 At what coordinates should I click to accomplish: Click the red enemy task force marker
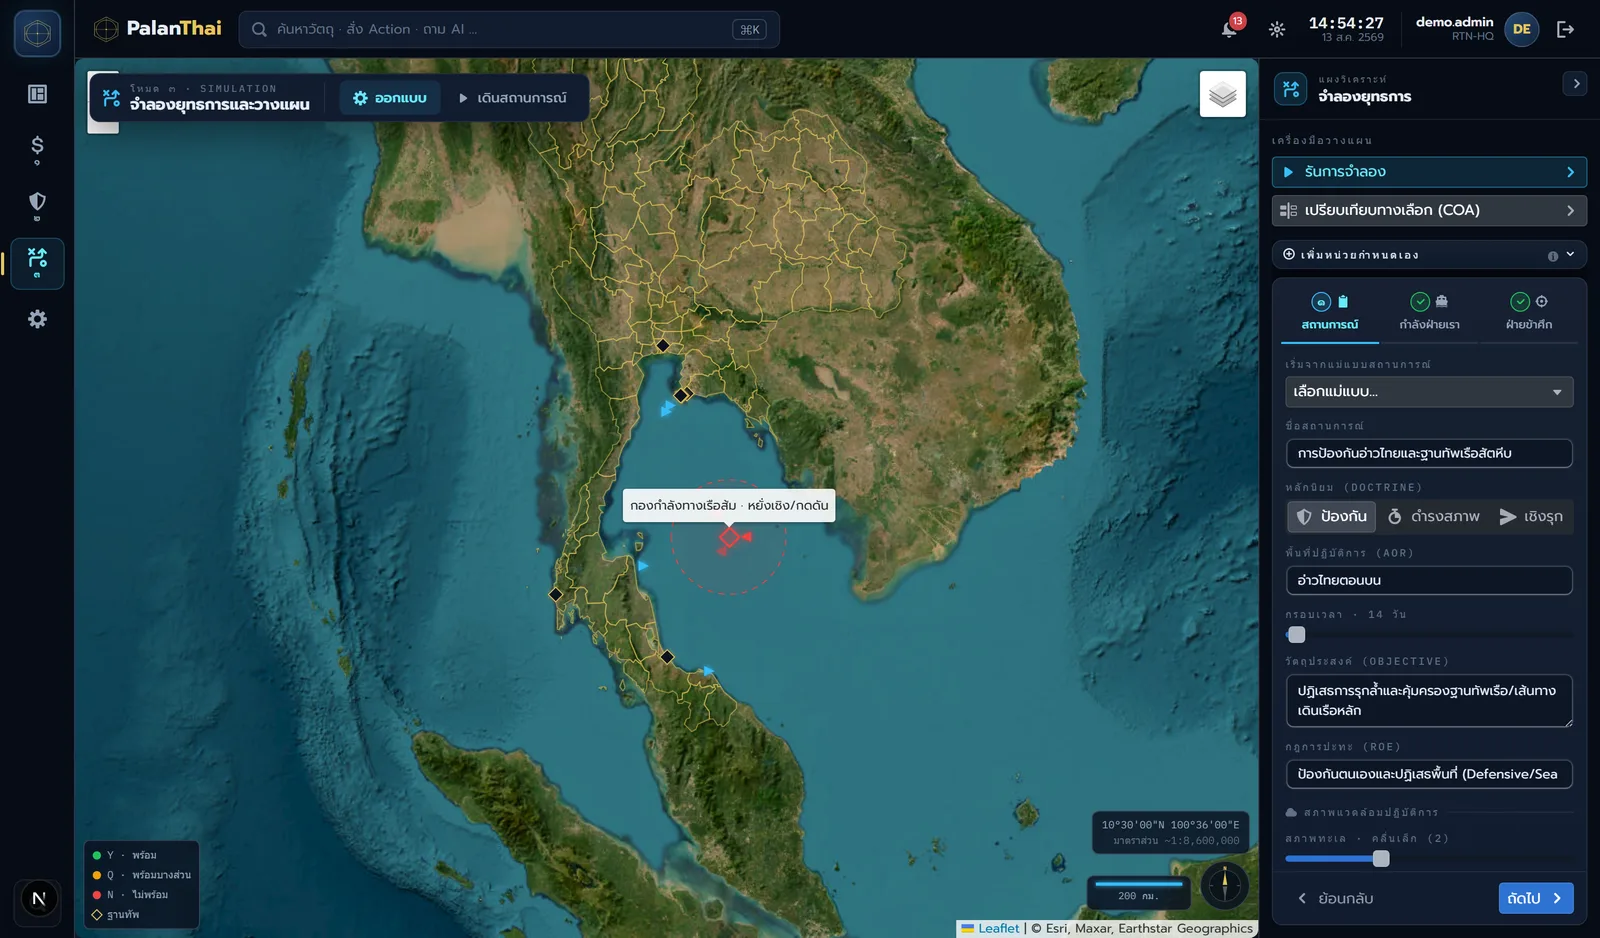729,537
